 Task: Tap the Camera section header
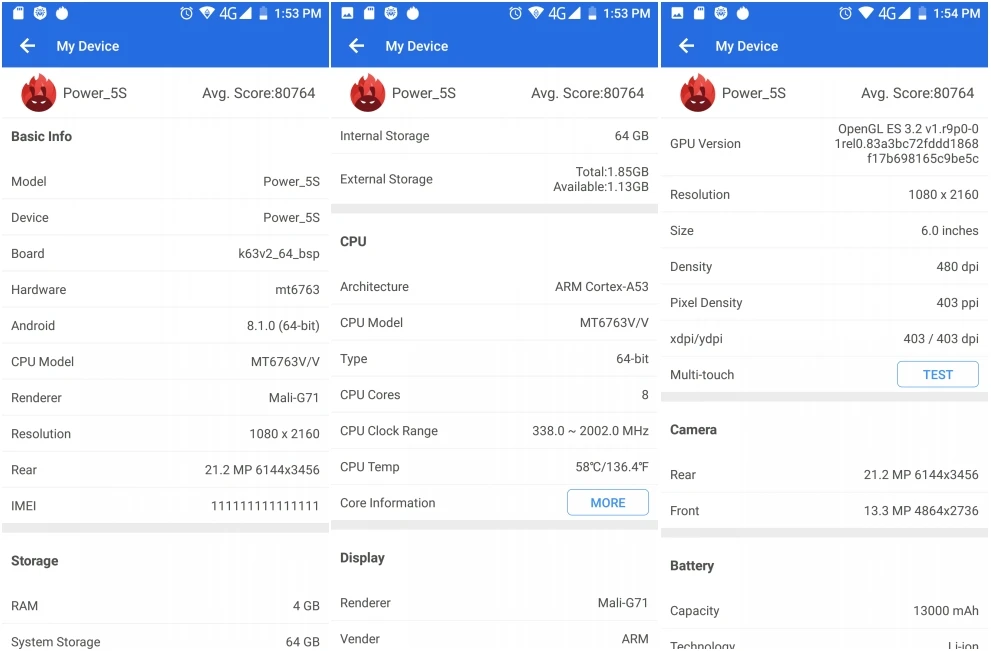[x=693, y=430]
